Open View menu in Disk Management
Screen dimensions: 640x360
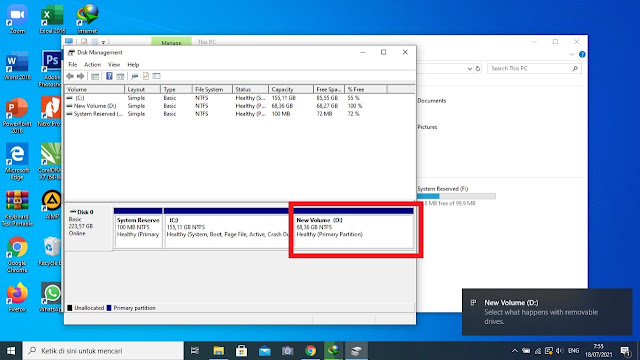click(114, 64)
